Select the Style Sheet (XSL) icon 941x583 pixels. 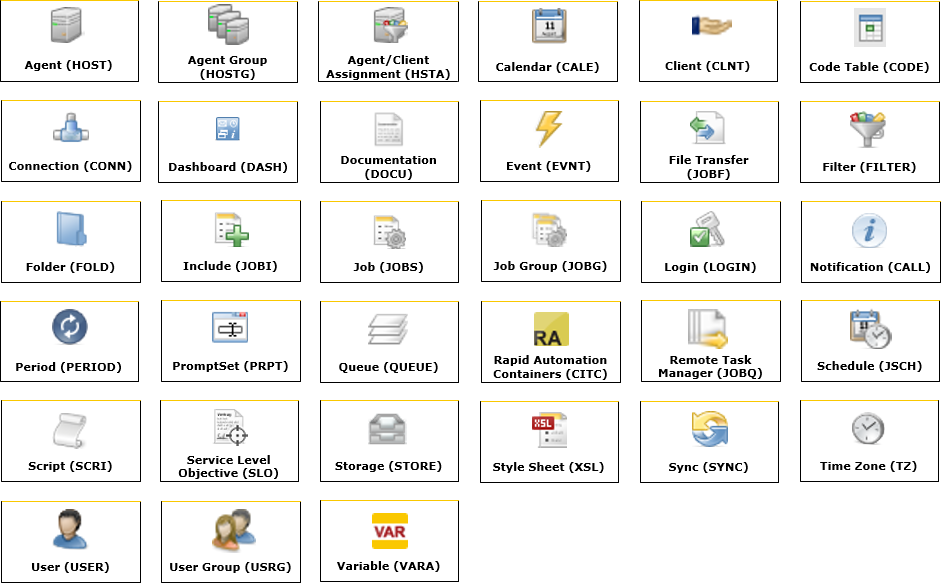click(548, 430)
